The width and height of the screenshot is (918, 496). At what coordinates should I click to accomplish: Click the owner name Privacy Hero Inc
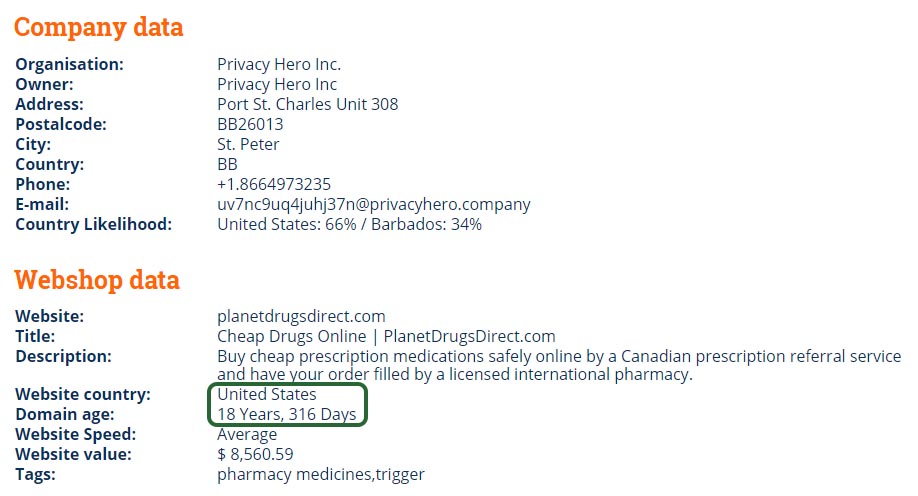pyautogui.click(x=277, y=84)
